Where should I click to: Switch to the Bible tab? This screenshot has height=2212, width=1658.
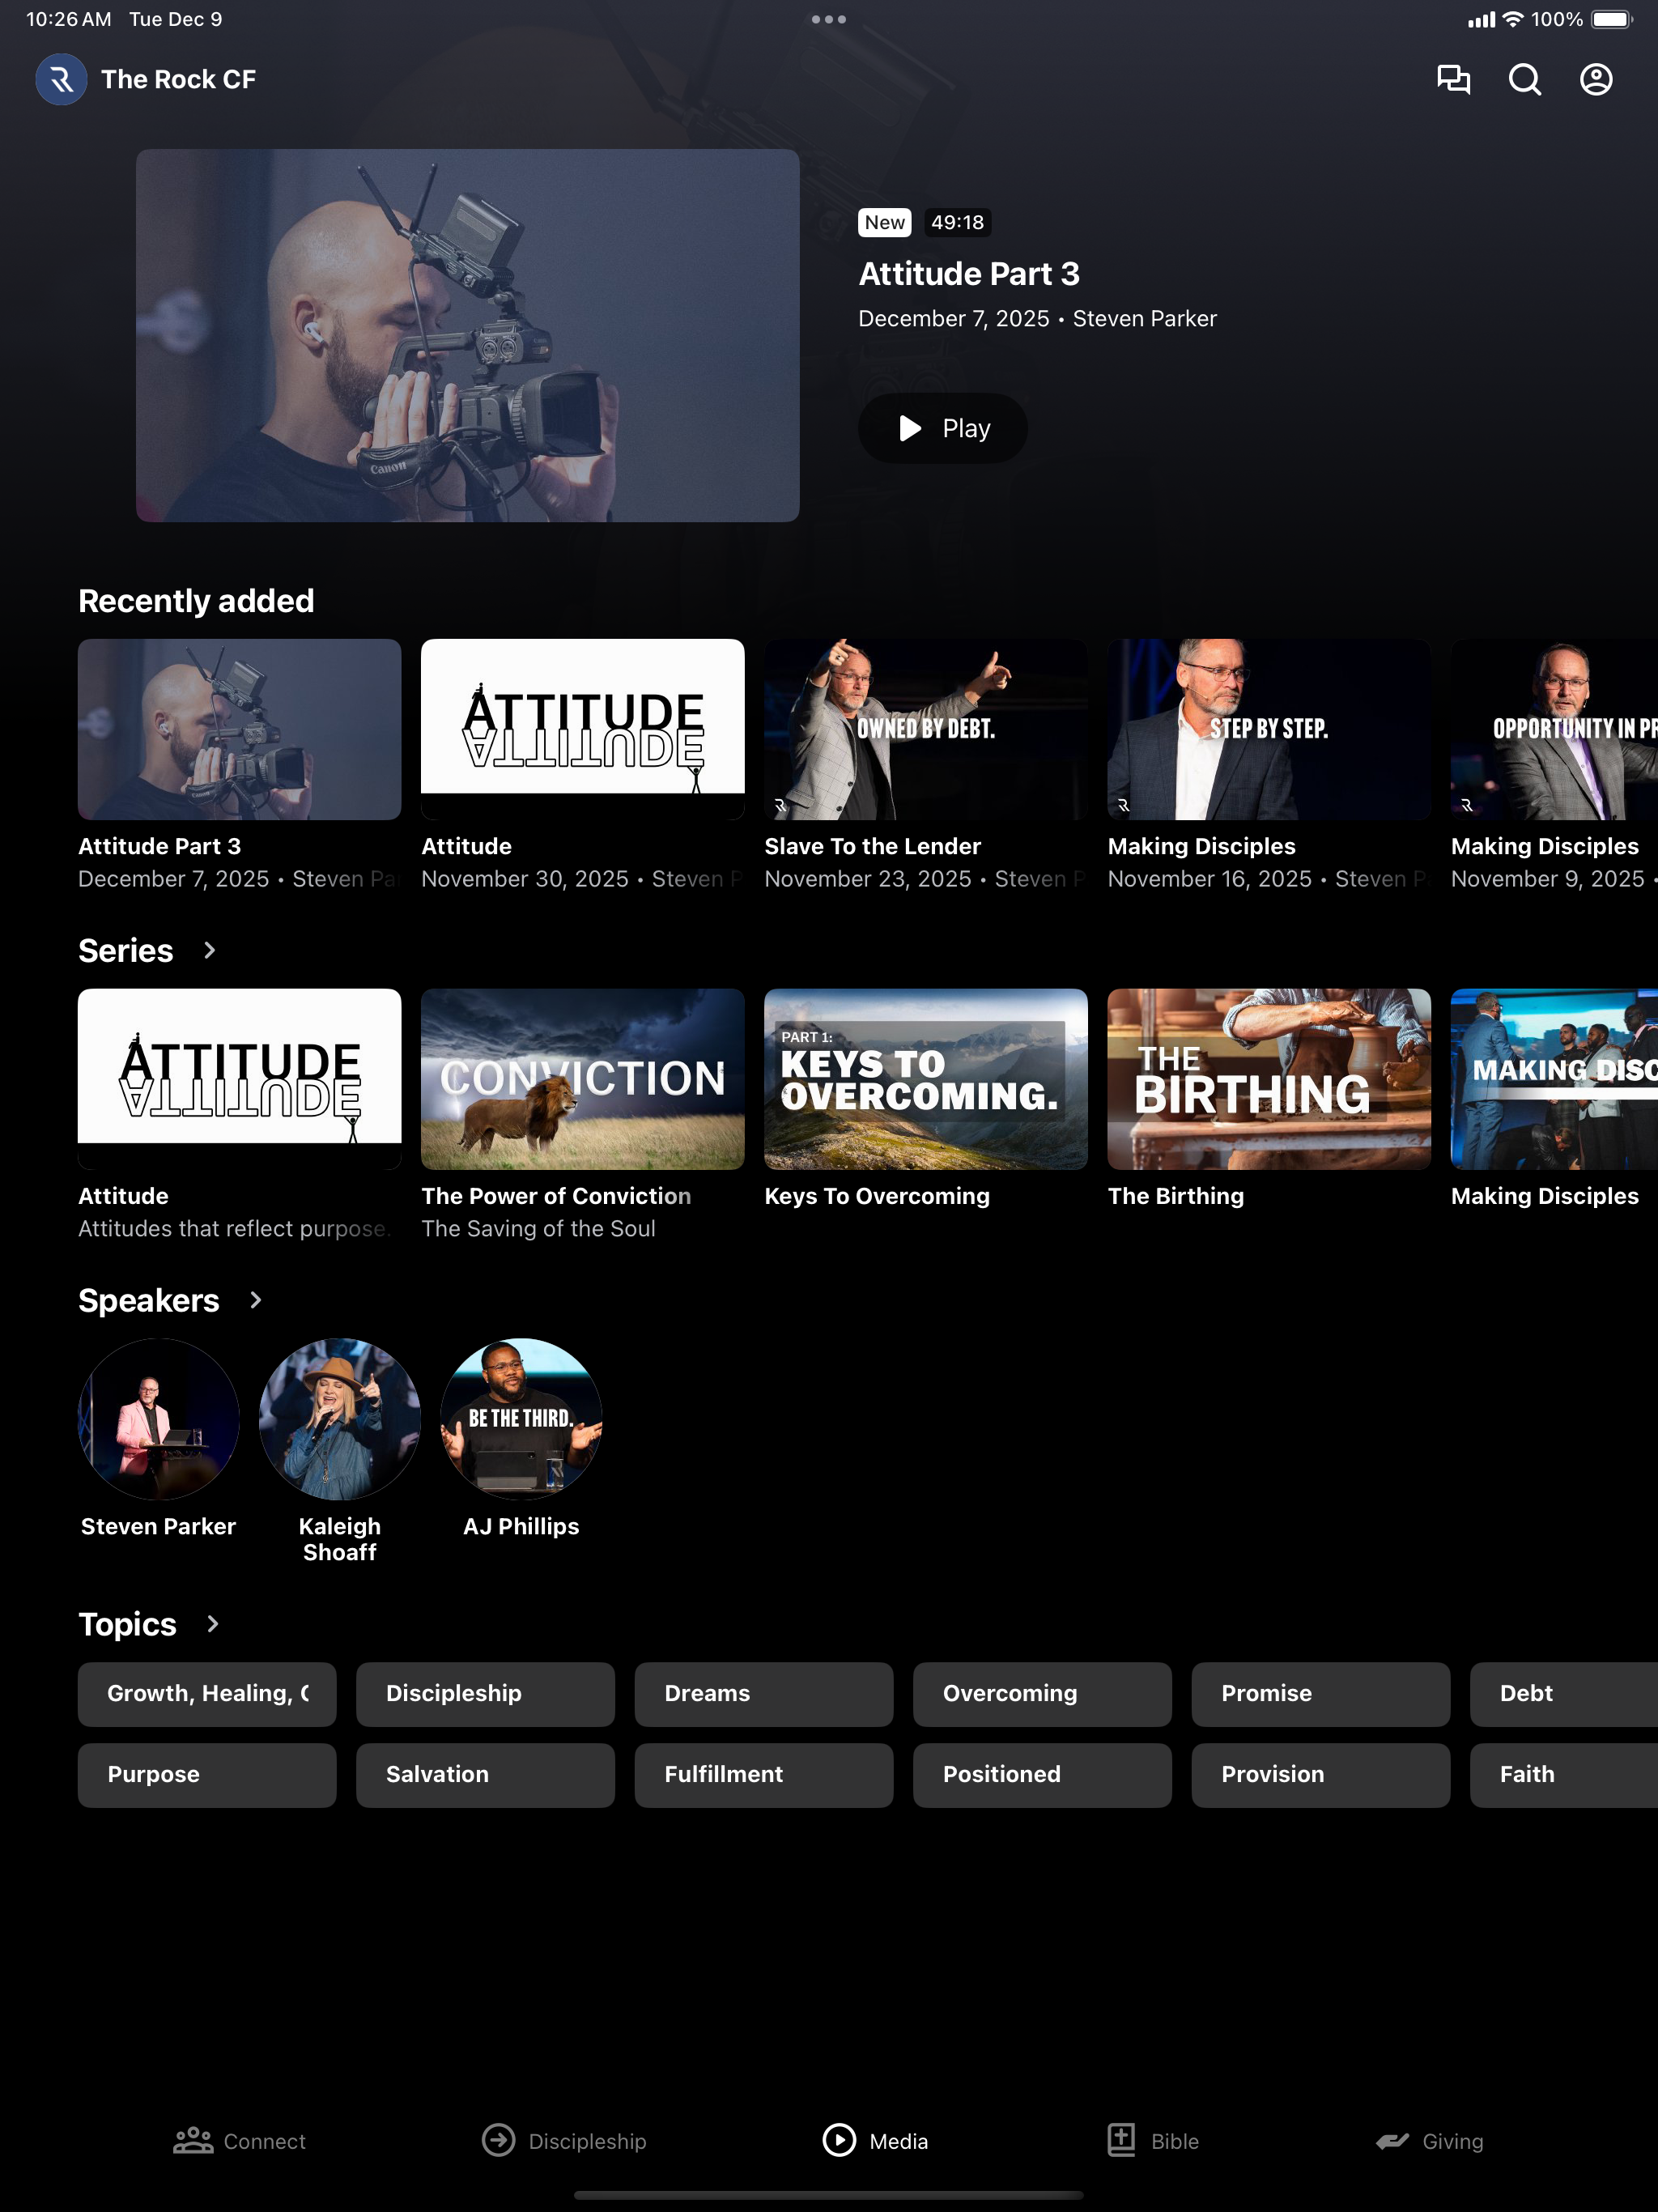point(1153,2141)
